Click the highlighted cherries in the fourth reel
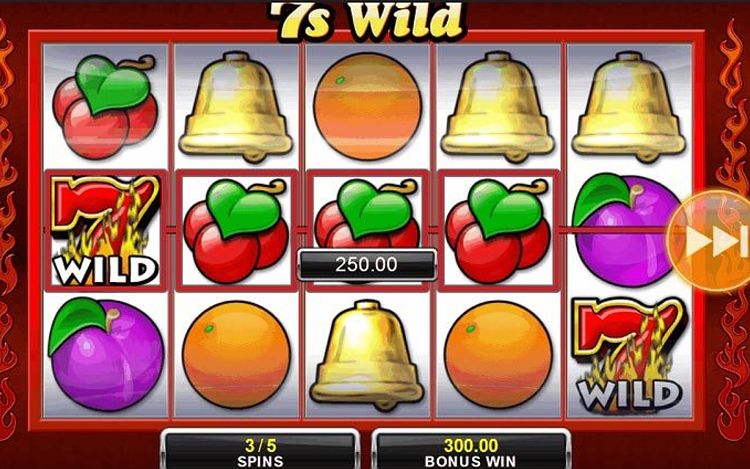750x469 pixels. pos(498,230)
